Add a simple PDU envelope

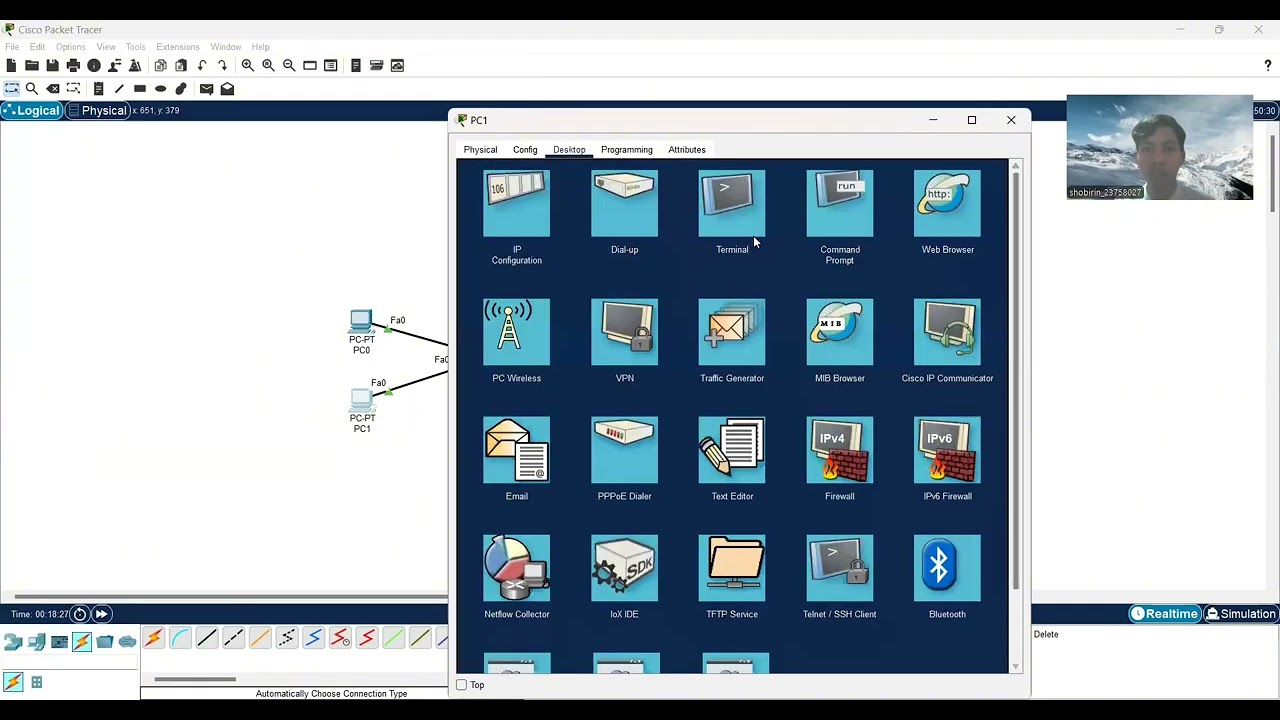(206, 89)
